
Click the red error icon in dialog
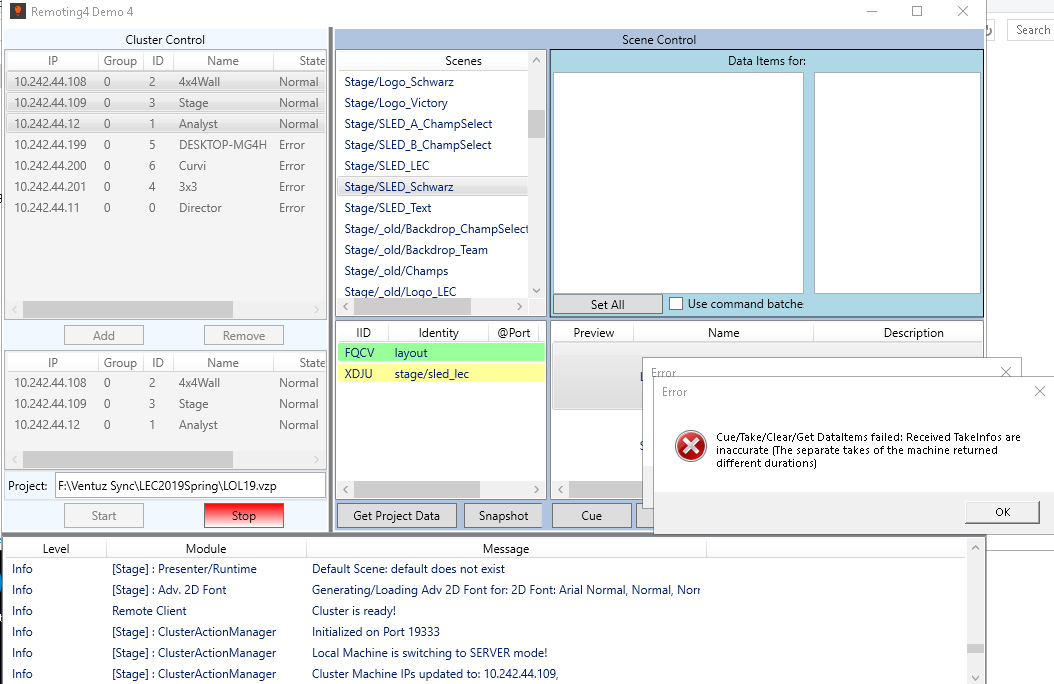tap(690, 446)
